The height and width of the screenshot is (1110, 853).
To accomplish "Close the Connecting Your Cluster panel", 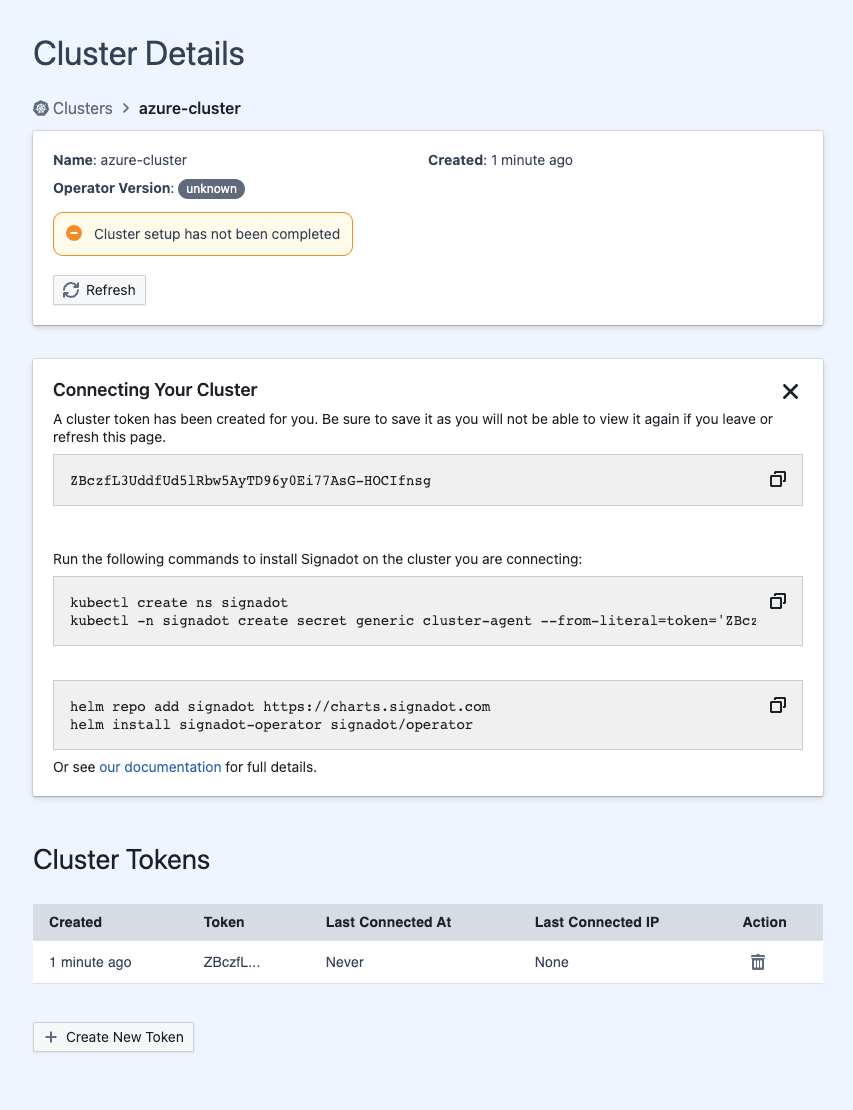I will tap(790, 391).
